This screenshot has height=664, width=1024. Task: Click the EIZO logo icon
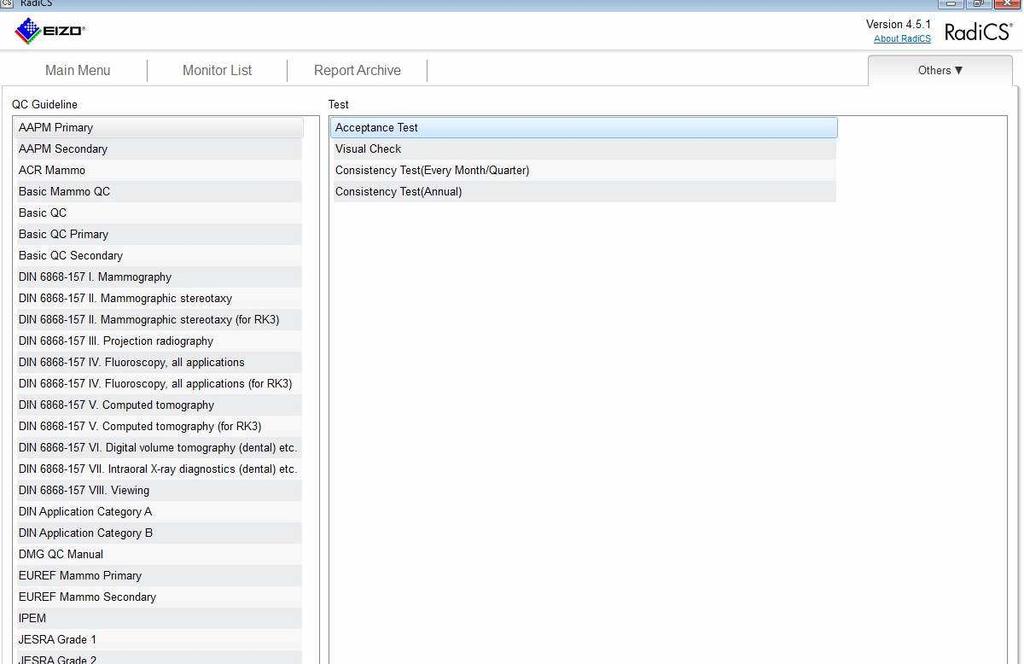coord(50,30)
